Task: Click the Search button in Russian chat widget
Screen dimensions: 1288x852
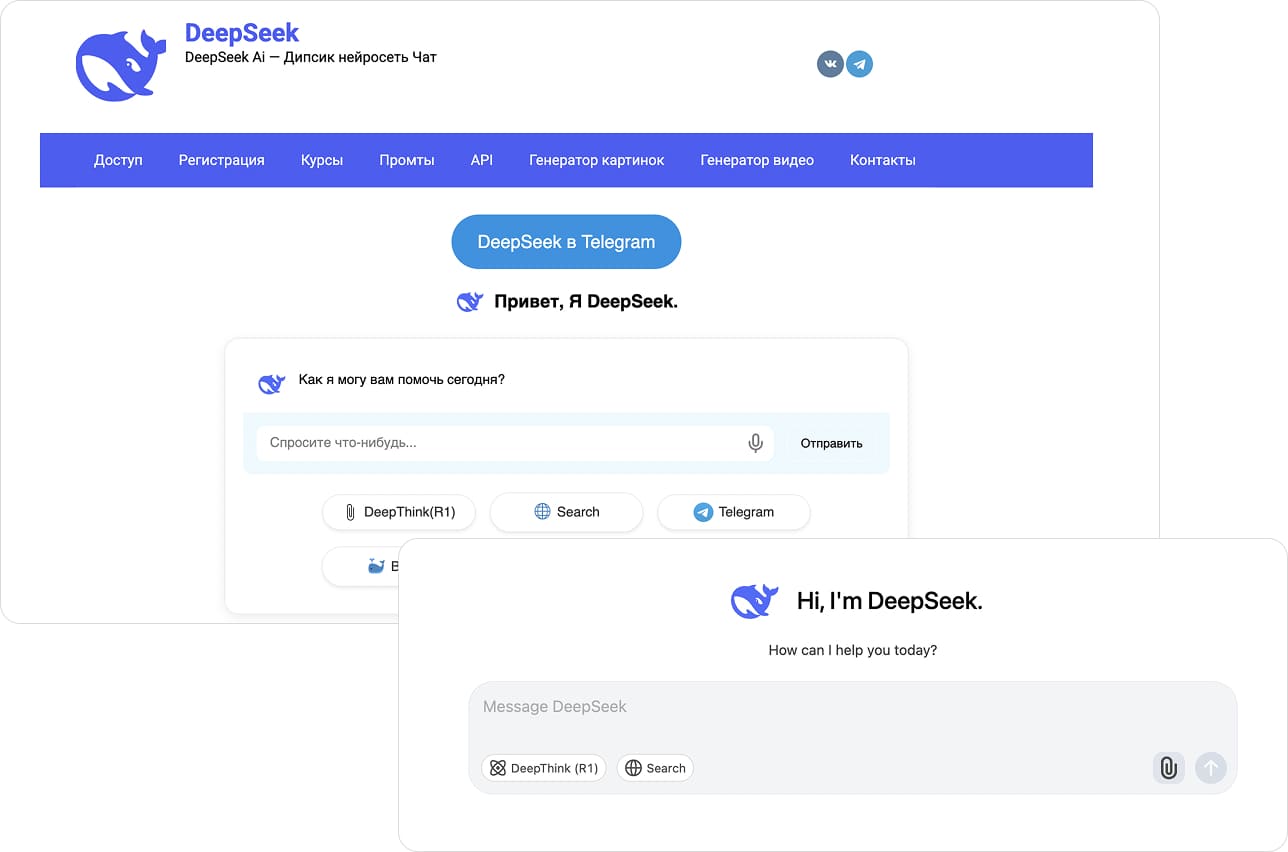Action: tap(566, 512)
